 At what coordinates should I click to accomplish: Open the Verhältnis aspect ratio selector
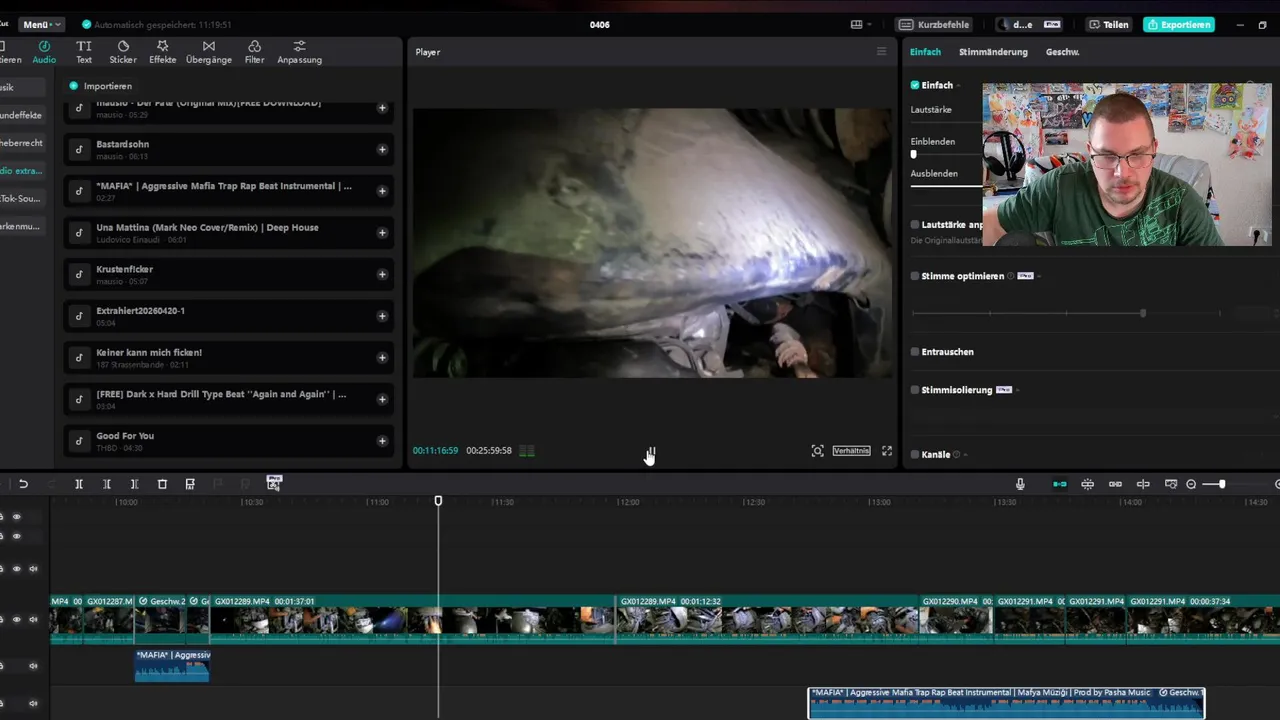pos(851,451)
